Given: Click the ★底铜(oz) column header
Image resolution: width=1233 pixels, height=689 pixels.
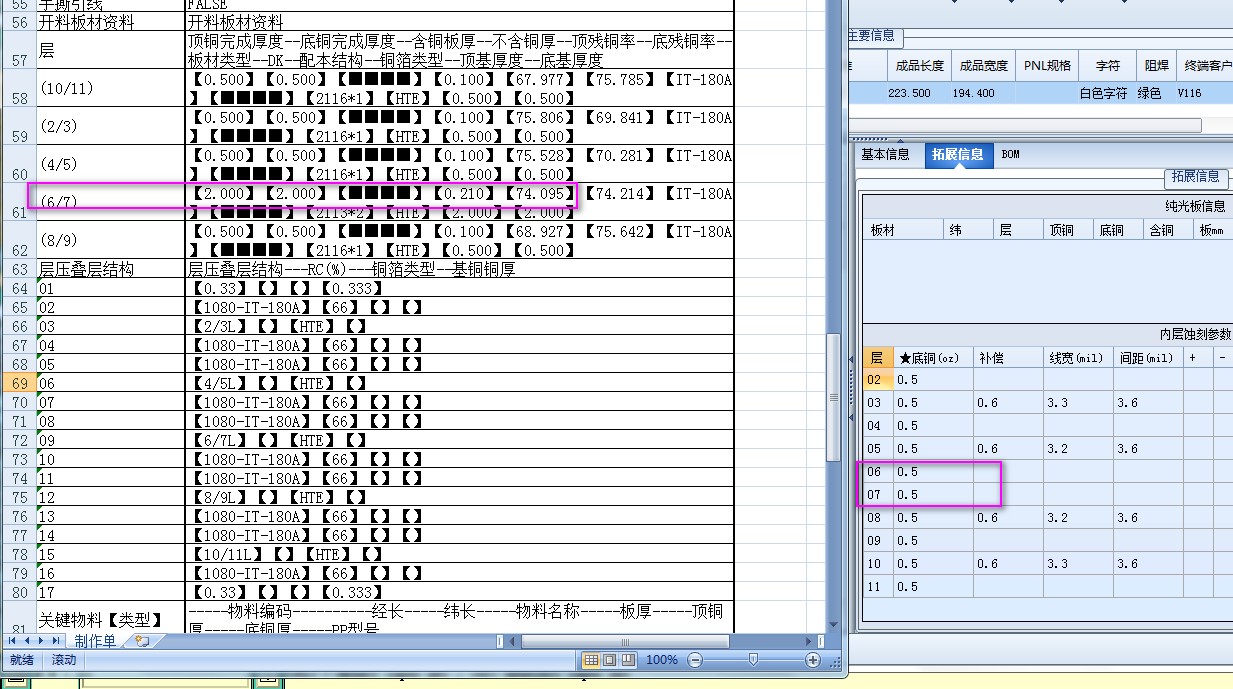Looking at the screenshot, I should (933, 358).
